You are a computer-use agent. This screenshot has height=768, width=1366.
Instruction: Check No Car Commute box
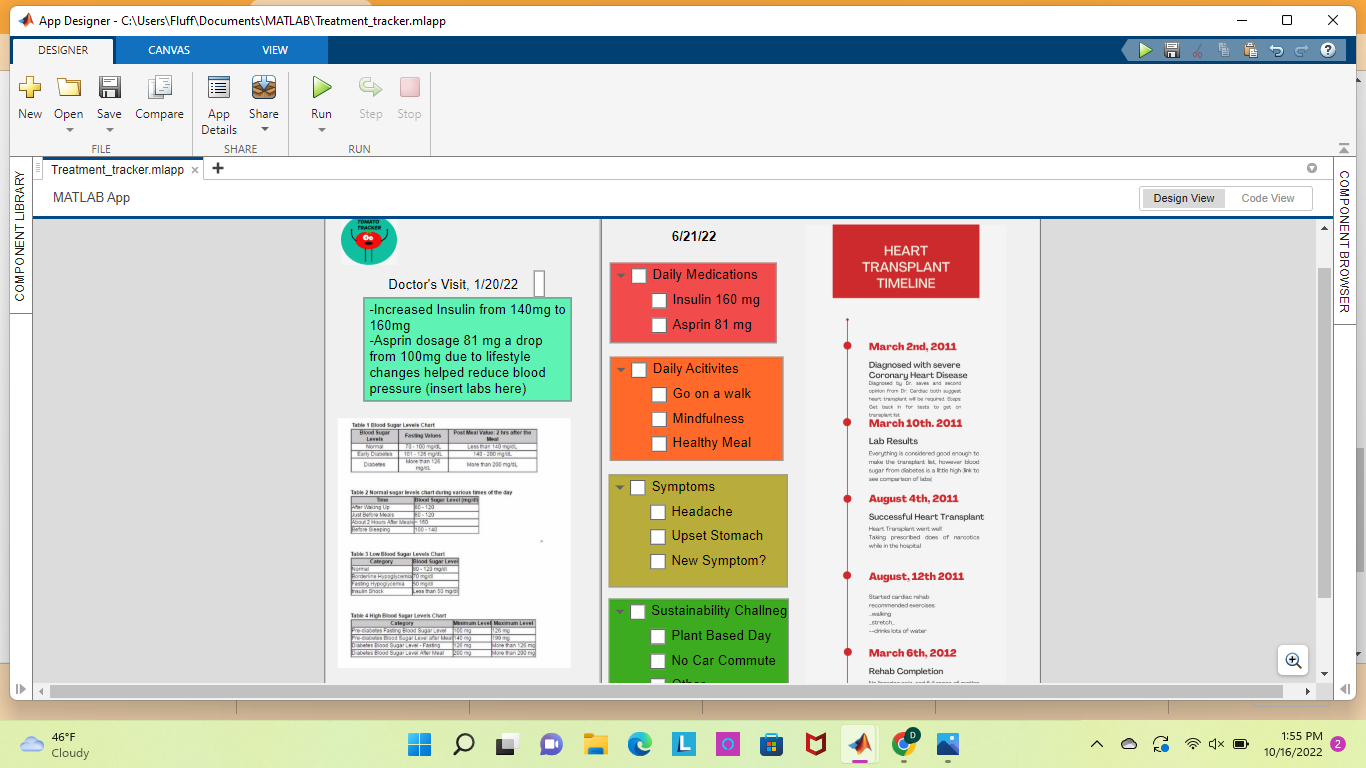pos(658,661)
